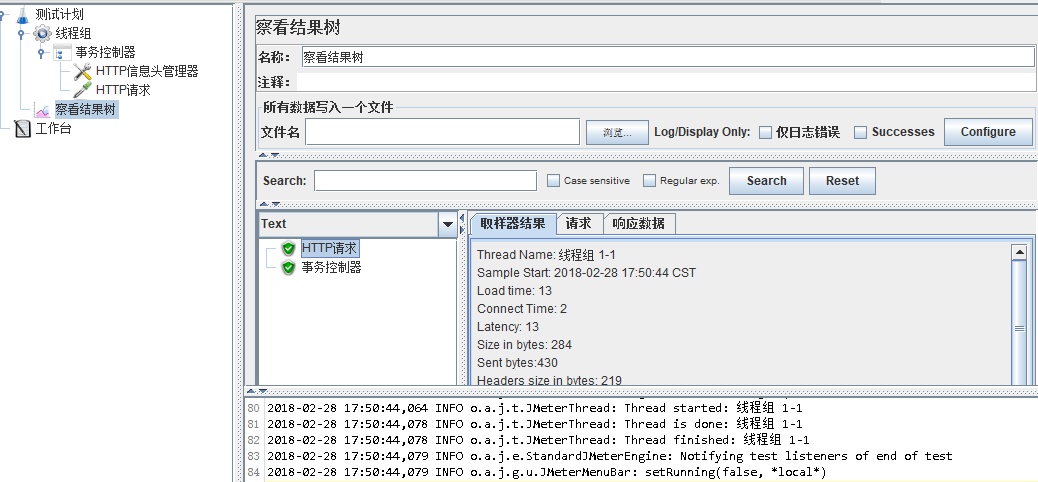Image resolution: width=1038 pixels, height=482 pixels.
Task: Enable Regular exp. search option
Action: click(x=649, y=181)
